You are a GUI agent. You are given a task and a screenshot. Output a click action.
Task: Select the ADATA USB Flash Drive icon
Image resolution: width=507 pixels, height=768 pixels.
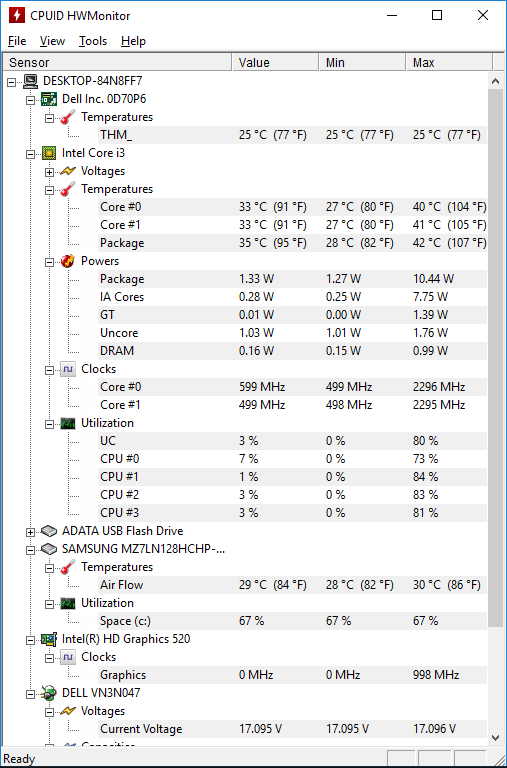[x=49, y=531]
